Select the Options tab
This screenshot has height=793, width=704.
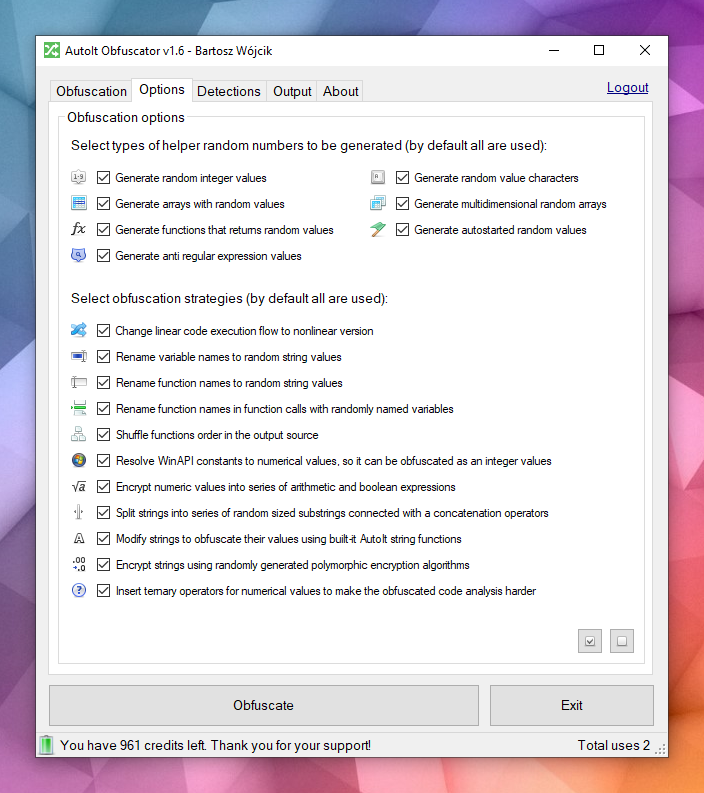tap(162, 90)
